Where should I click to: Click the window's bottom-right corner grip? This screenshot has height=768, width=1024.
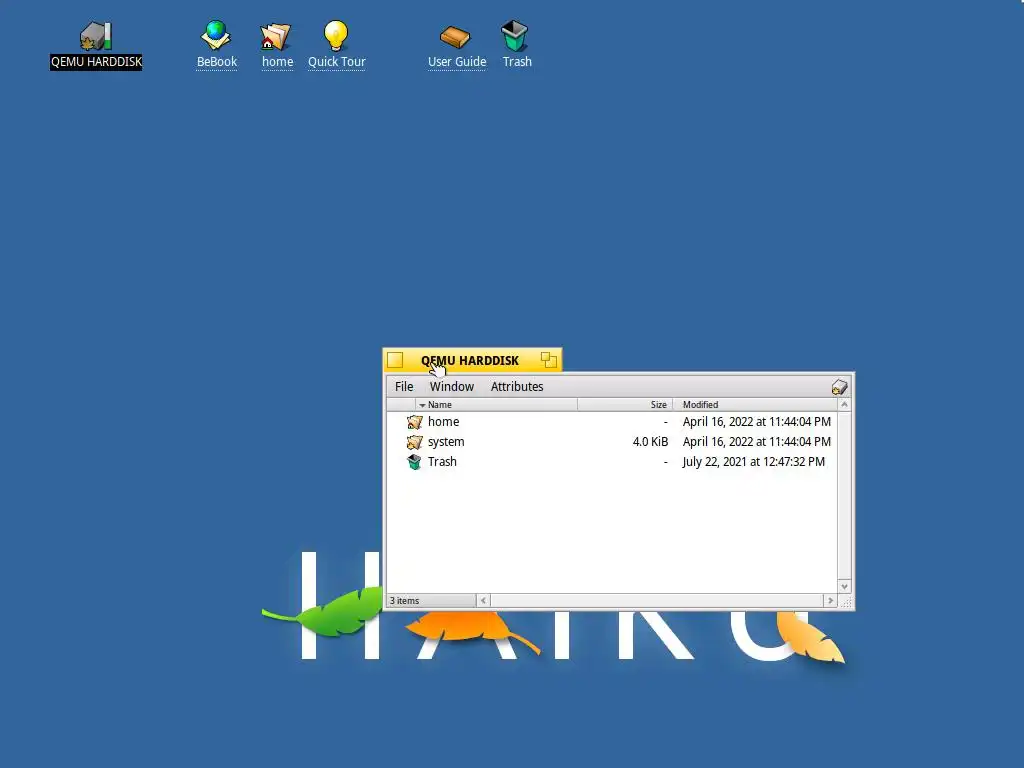point(846,601)
